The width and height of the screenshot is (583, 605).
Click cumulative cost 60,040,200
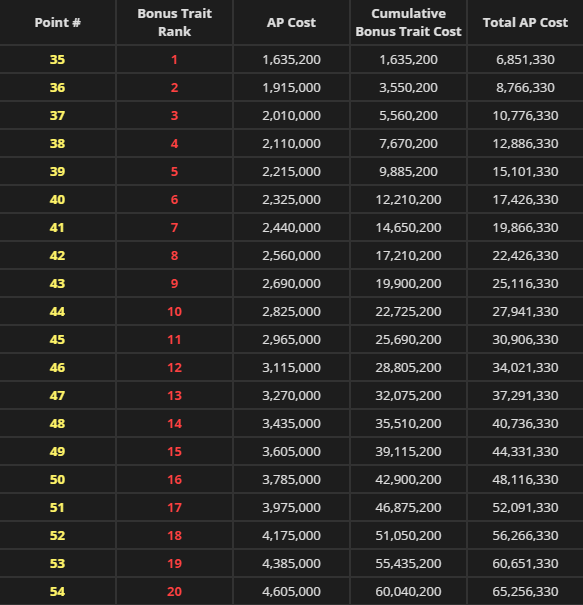pos(408,591)
